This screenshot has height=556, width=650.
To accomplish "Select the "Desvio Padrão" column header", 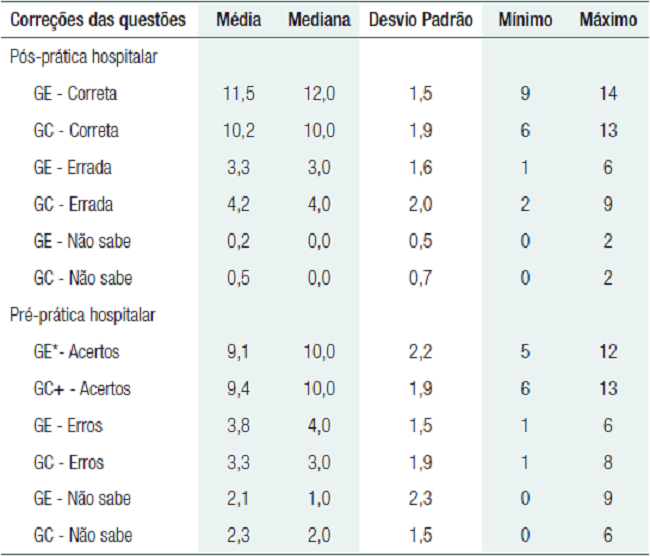I will point(420,20).
